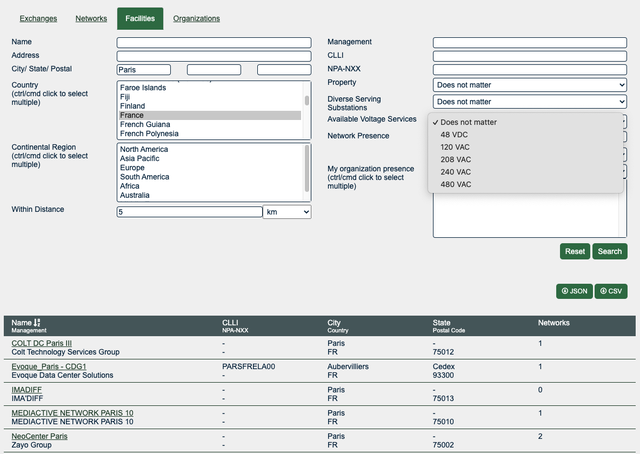Download results as JSON

click(x=574, y=291)
